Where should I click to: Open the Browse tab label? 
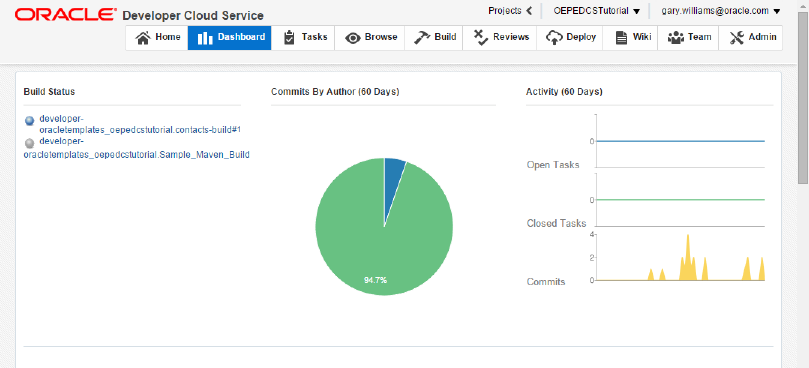(x=381, y=37)
